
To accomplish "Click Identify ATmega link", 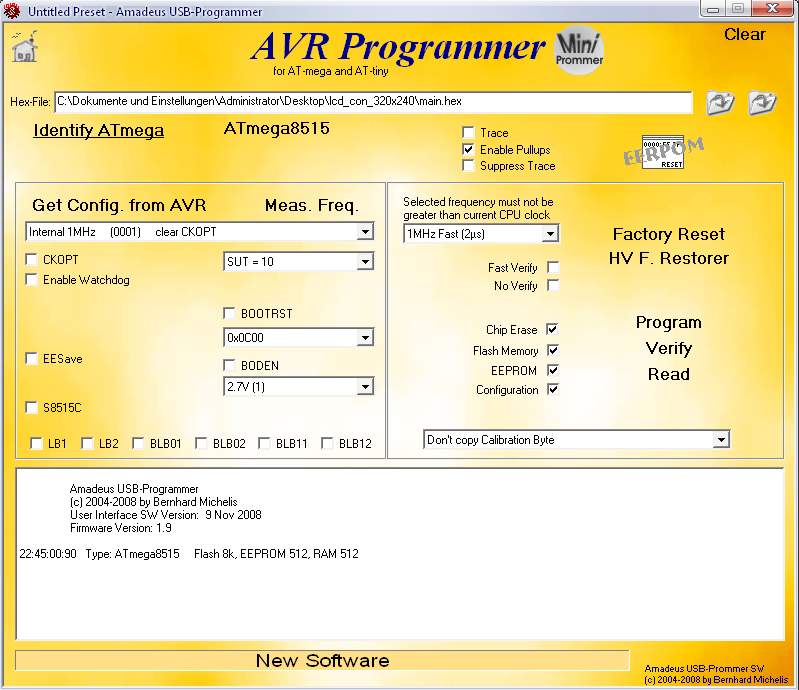I will (x=98, y=130).
